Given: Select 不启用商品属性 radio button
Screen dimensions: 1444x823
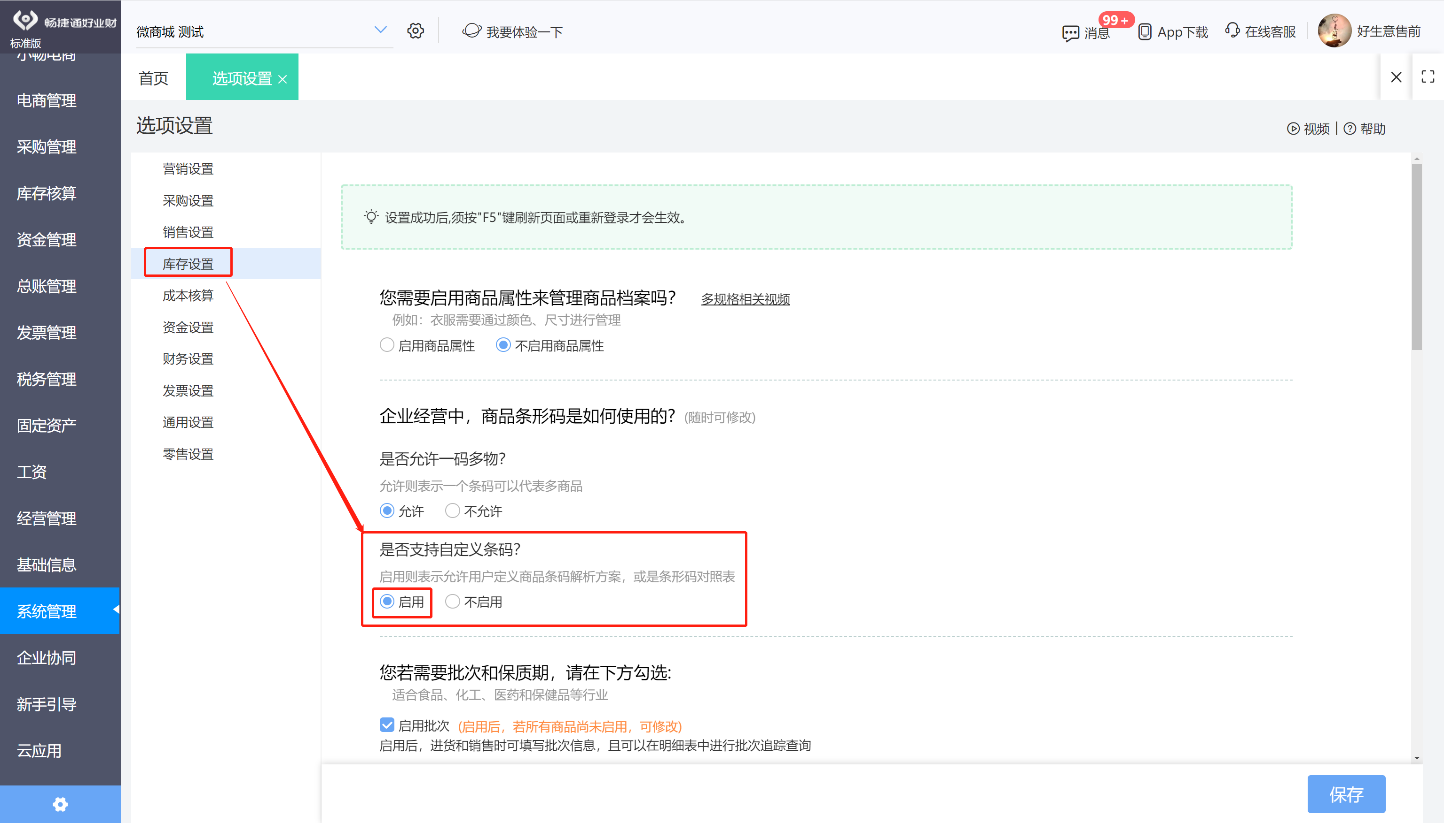Looking at the screenshot, I should pos(503,345).
